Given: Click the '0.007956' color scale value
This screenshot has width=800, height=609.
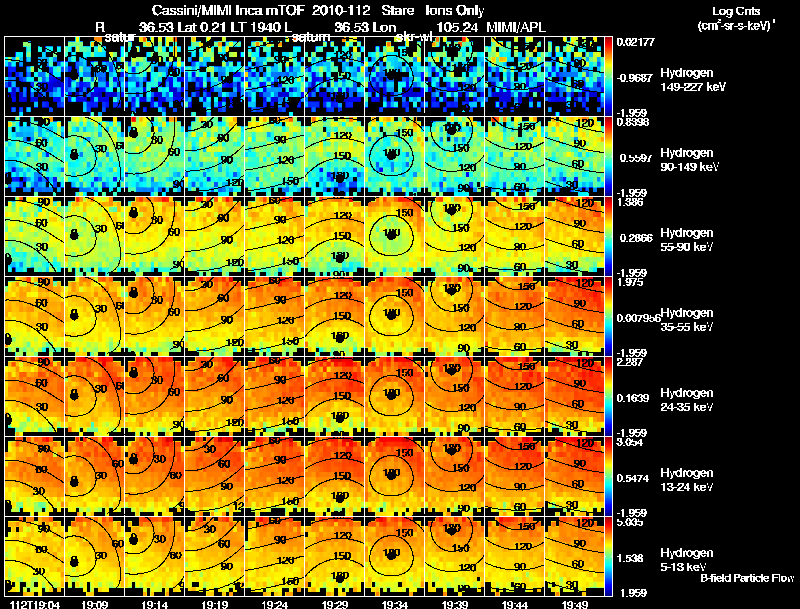Looking at the screenshot, I should click(x=638, y=318).
